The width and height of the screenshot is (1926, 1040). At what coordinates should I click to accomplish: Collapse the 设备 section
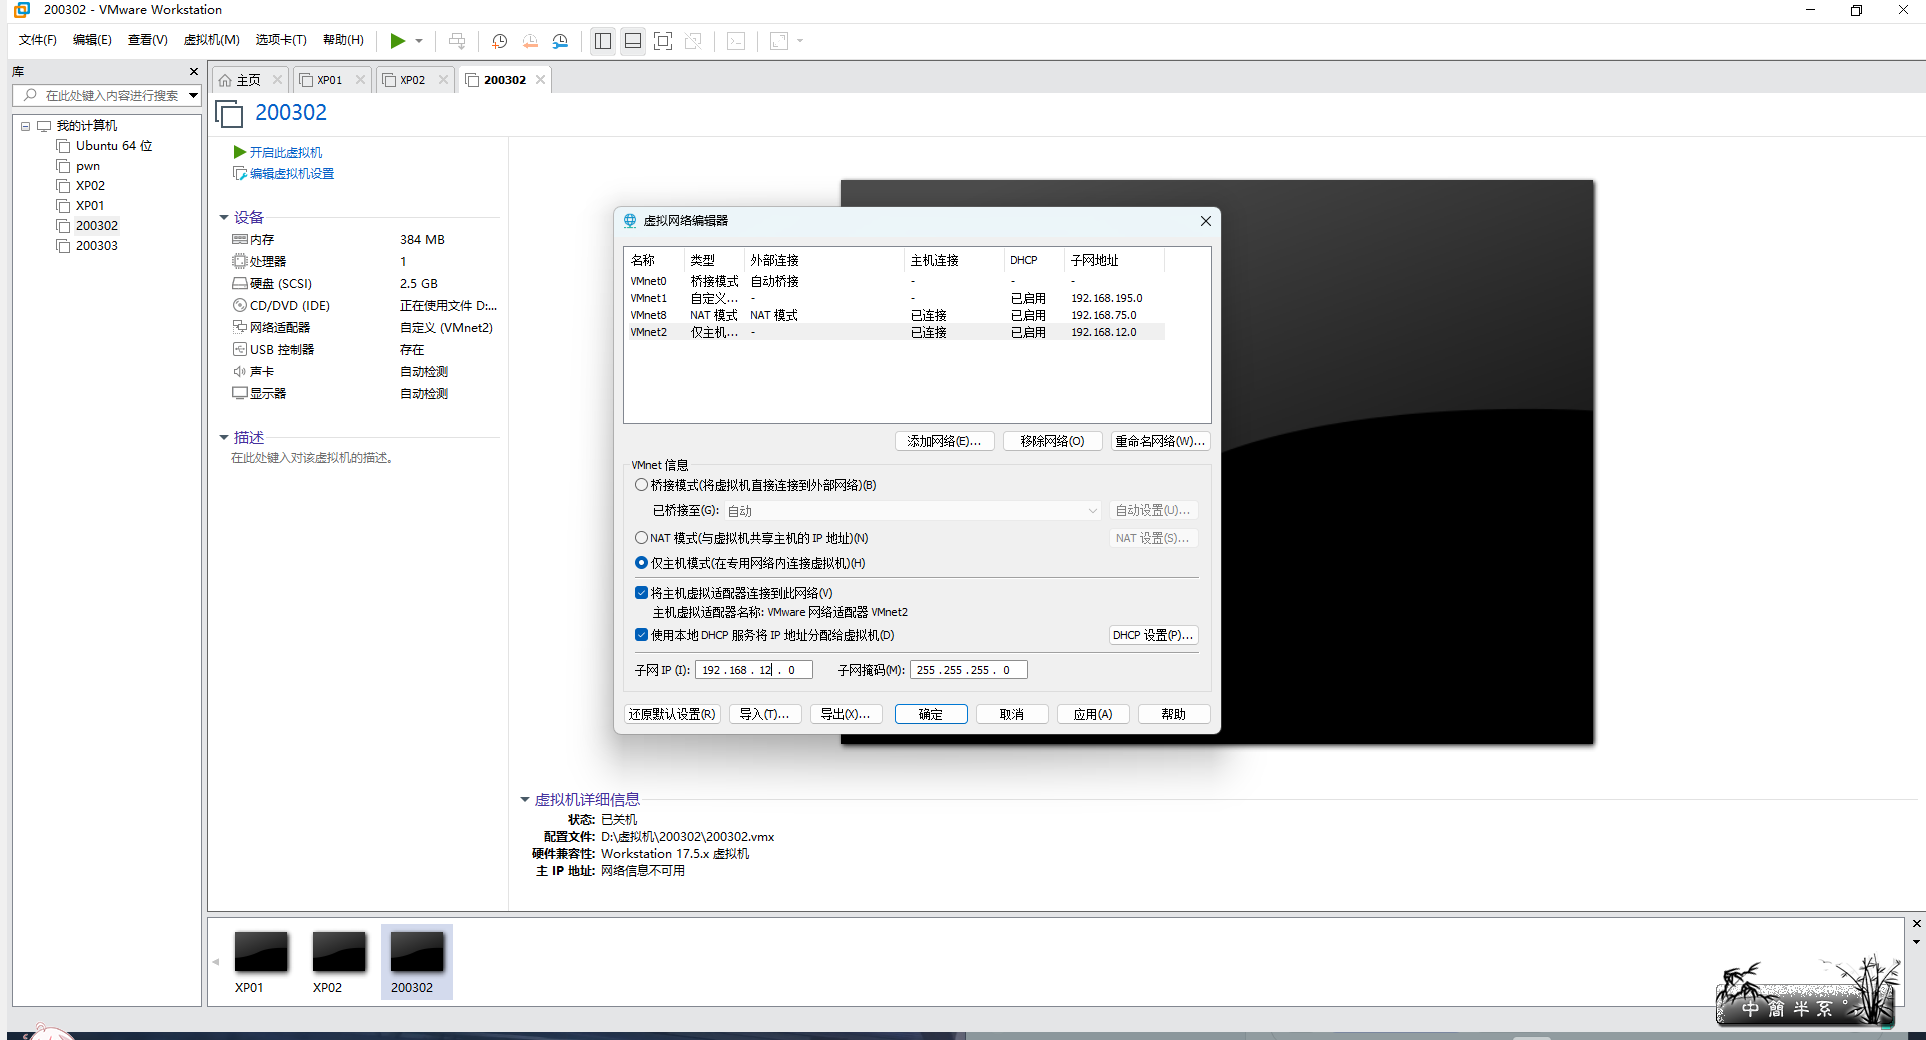point(224,217)
